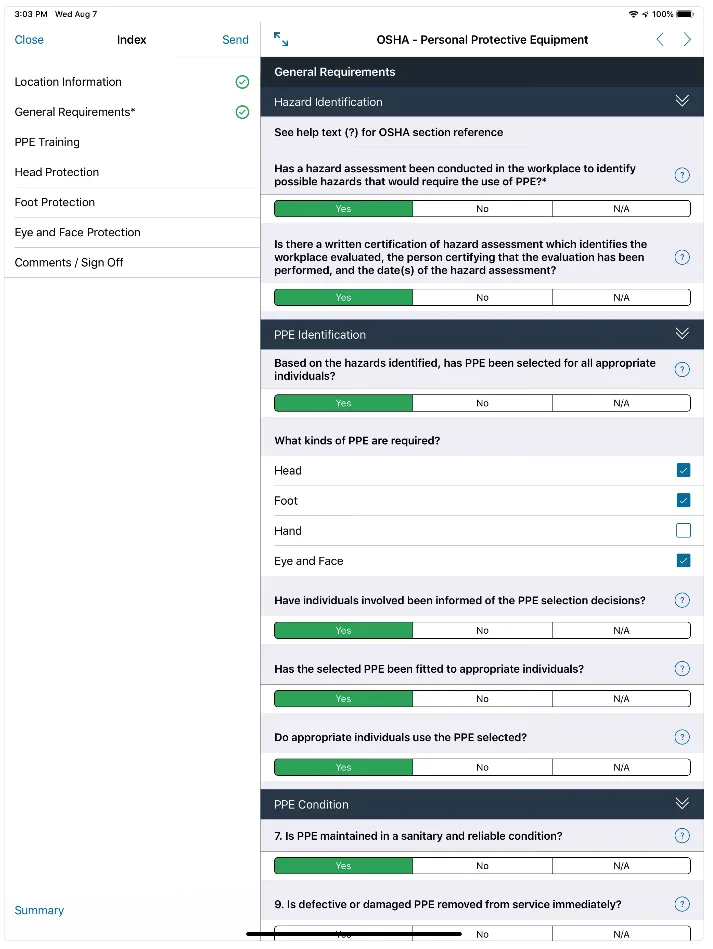Select N/A for written certification question
This screenshot has height=949, width=713.
click(621, 297)
